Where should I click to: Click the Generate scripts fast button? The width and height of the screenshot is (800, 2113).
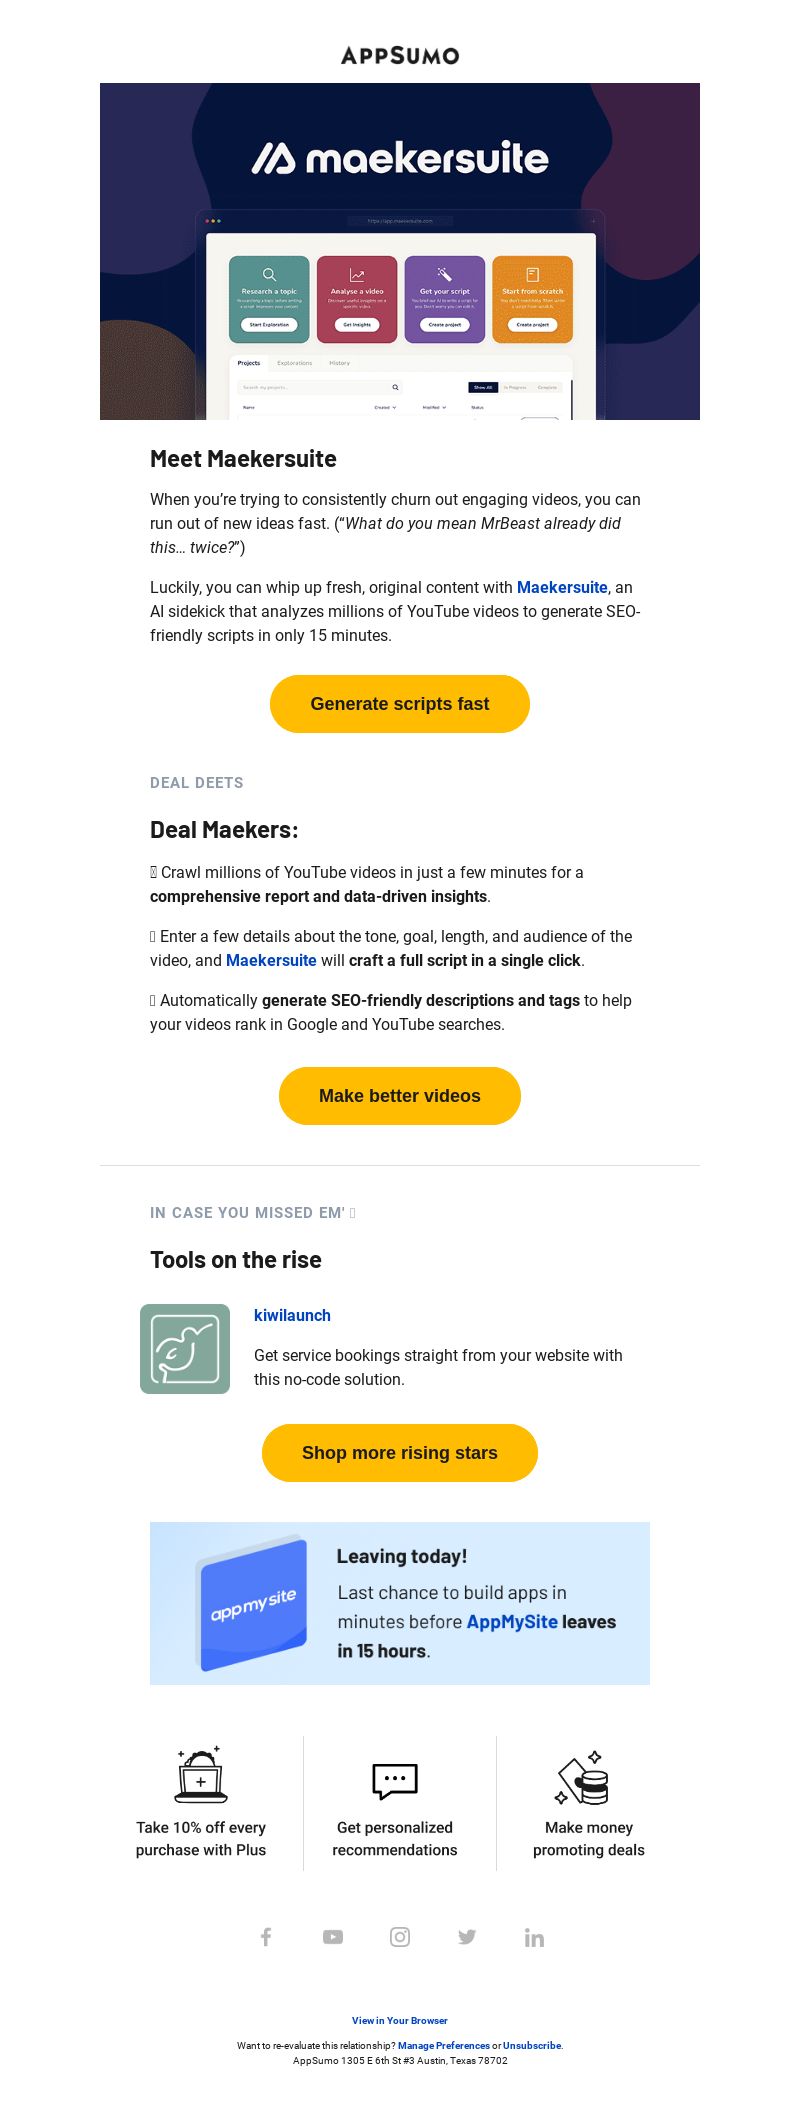coord(400,704)
